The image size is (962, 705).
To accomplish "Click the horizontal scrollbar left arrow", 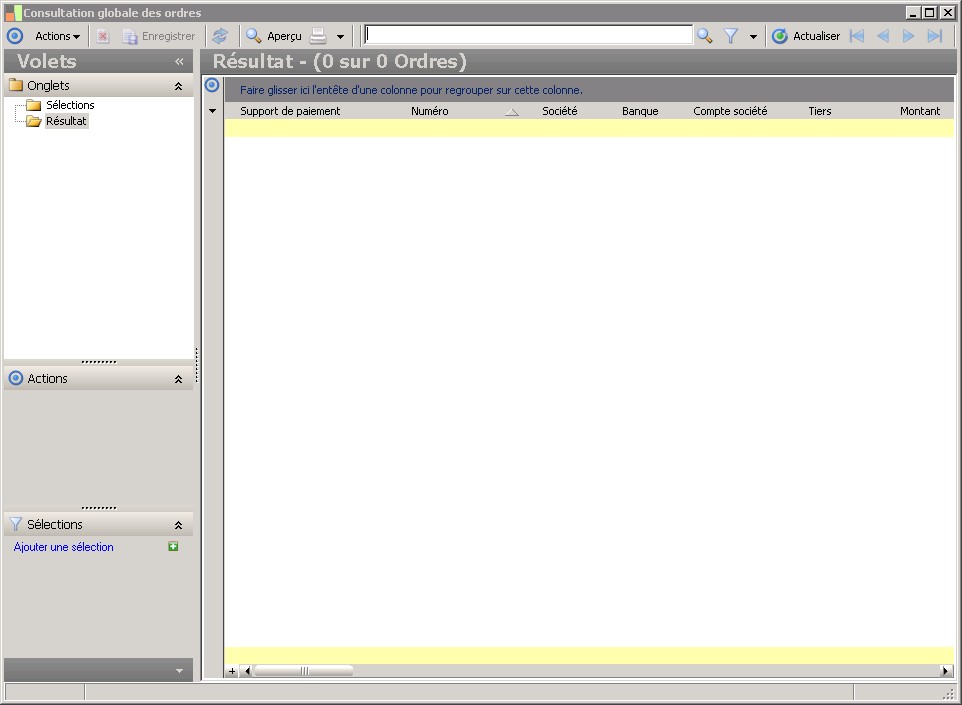I will [x=247, y=671].
